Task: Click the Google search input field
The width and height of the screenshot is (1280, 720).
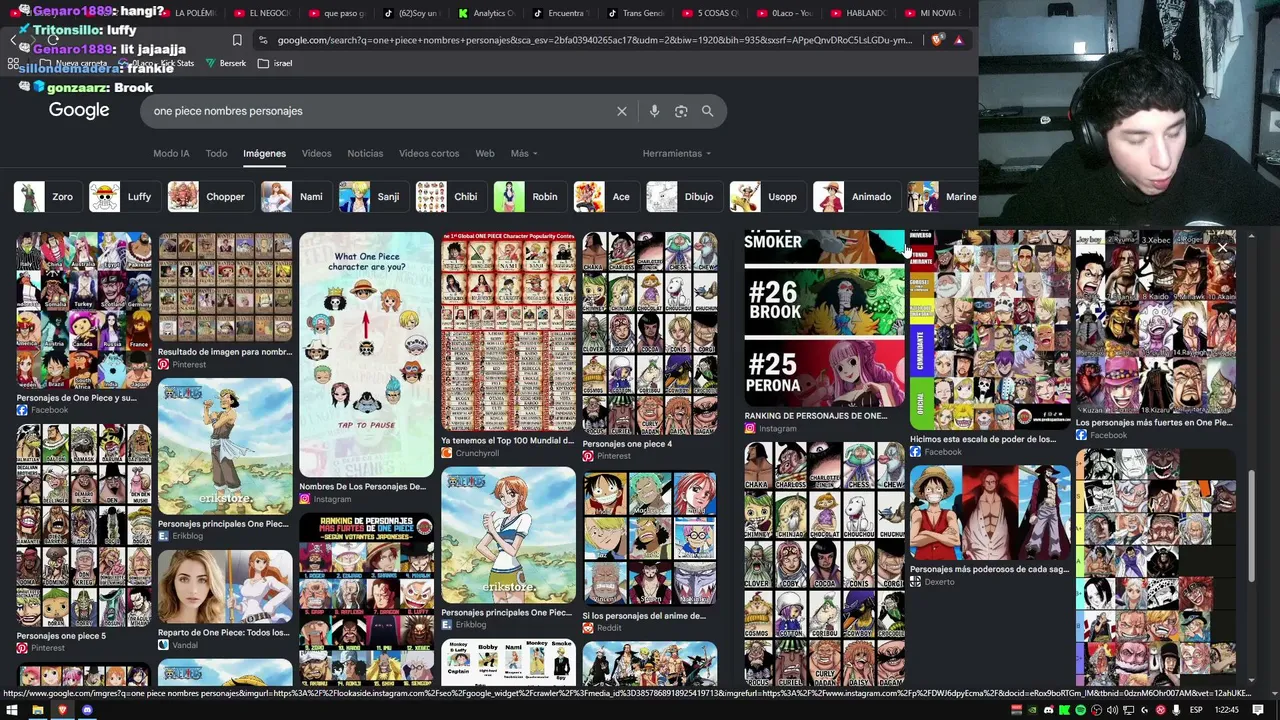Action: 380,111
